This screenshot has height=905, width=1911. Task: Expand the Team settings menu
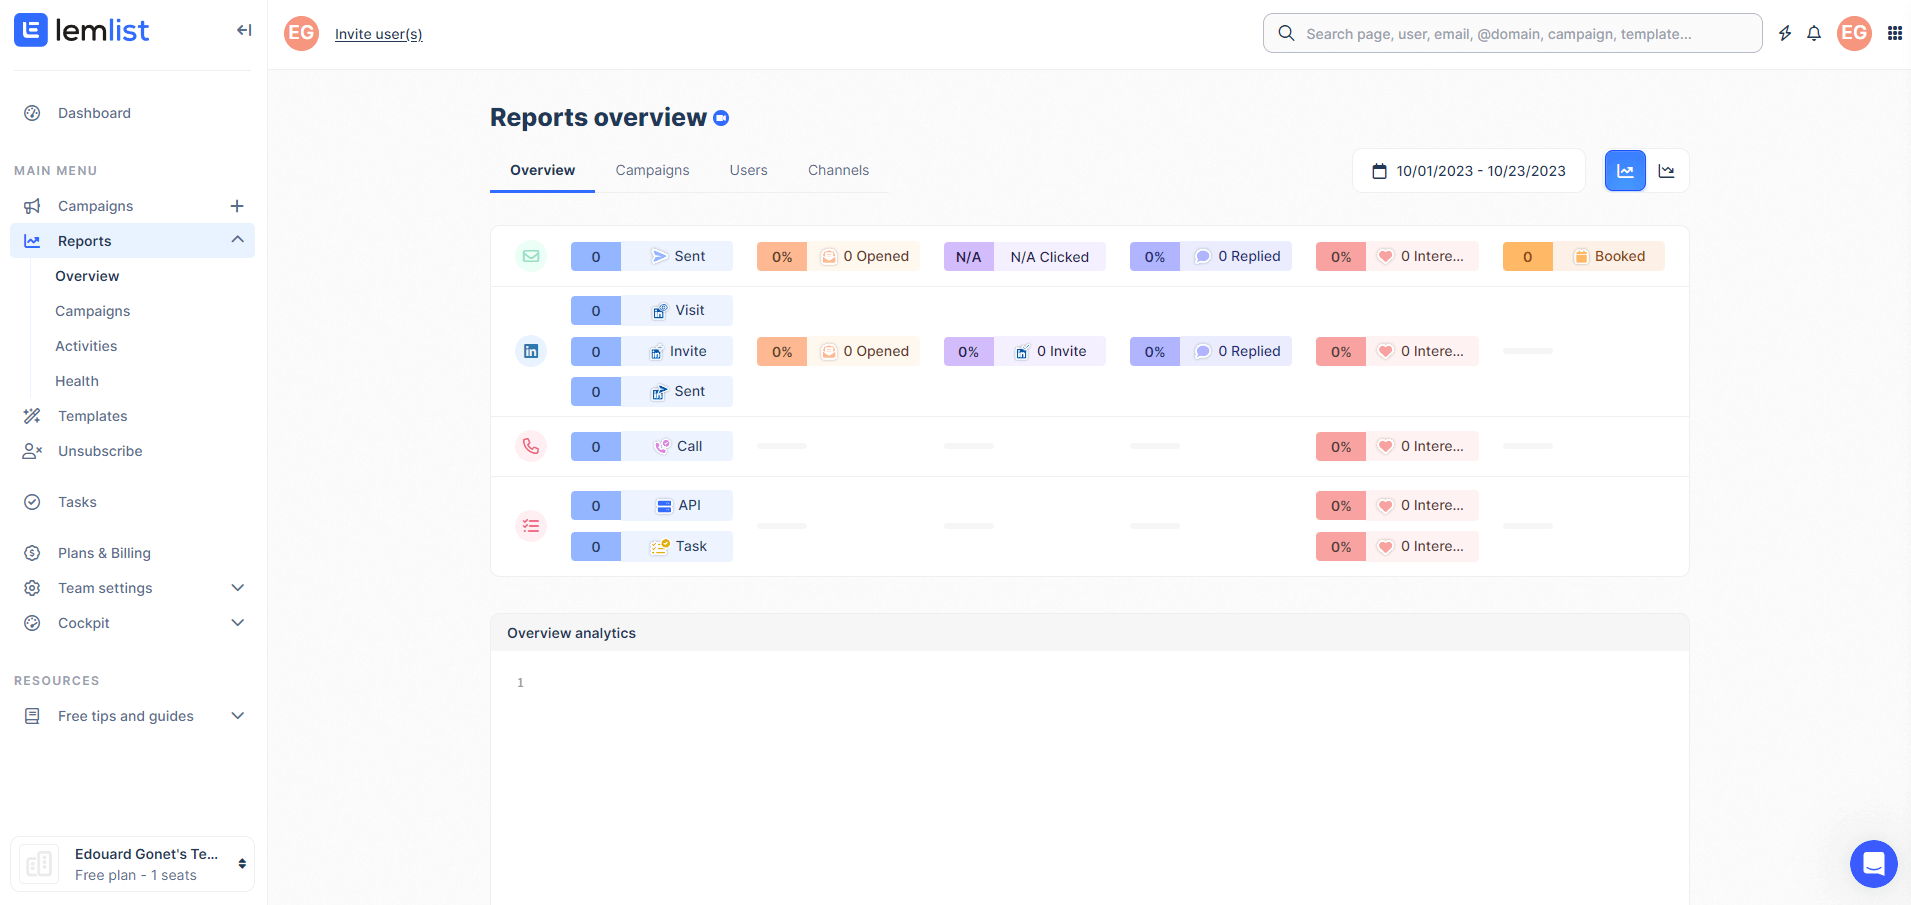tap(237, 587)
